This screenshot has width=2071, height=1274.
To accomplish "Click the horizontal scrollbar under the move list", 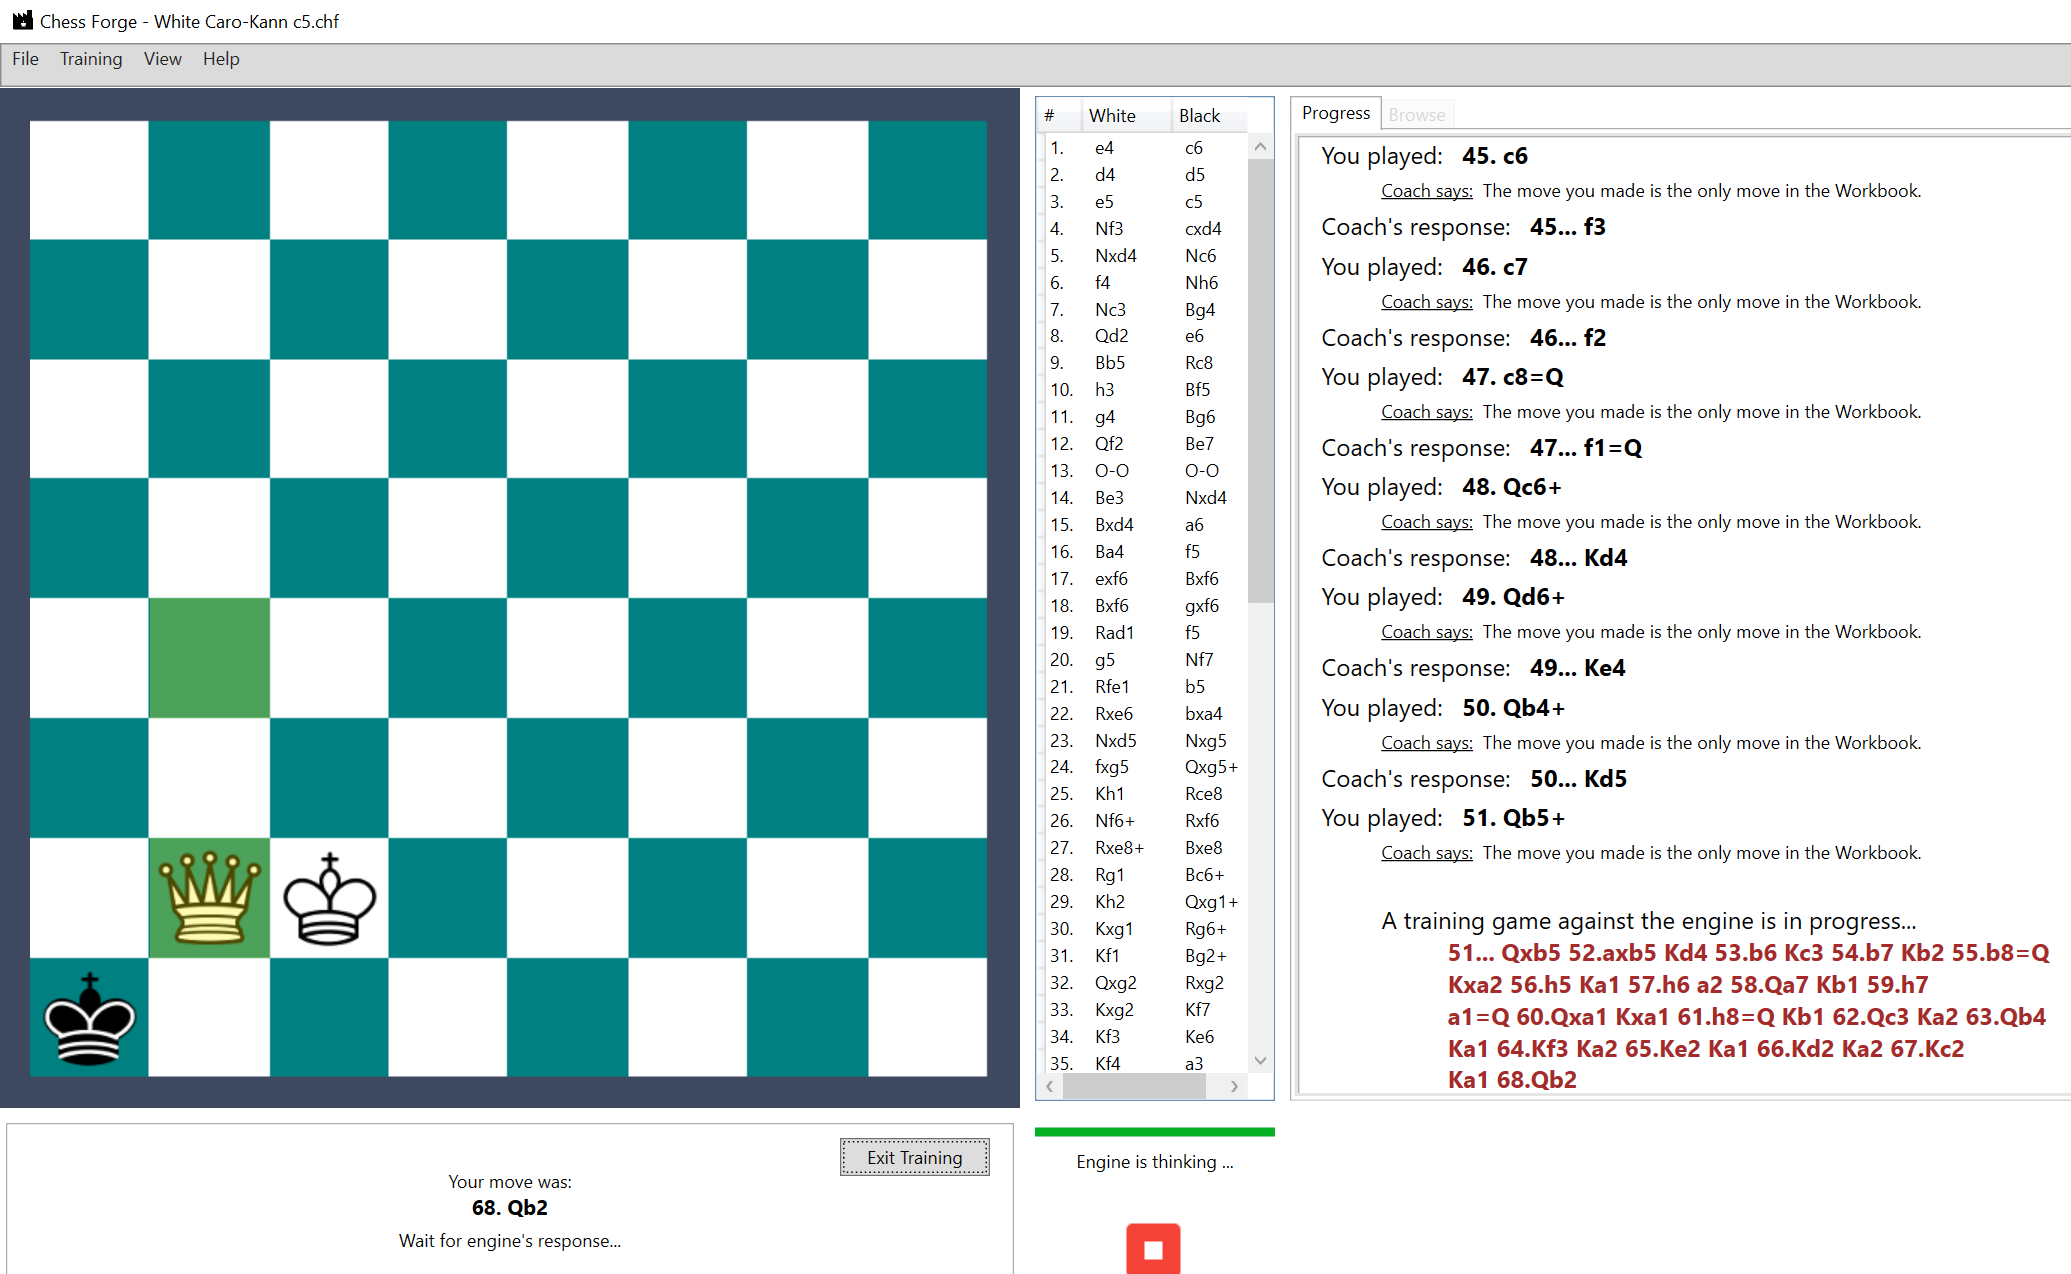I will [x=1135, y=1087].
